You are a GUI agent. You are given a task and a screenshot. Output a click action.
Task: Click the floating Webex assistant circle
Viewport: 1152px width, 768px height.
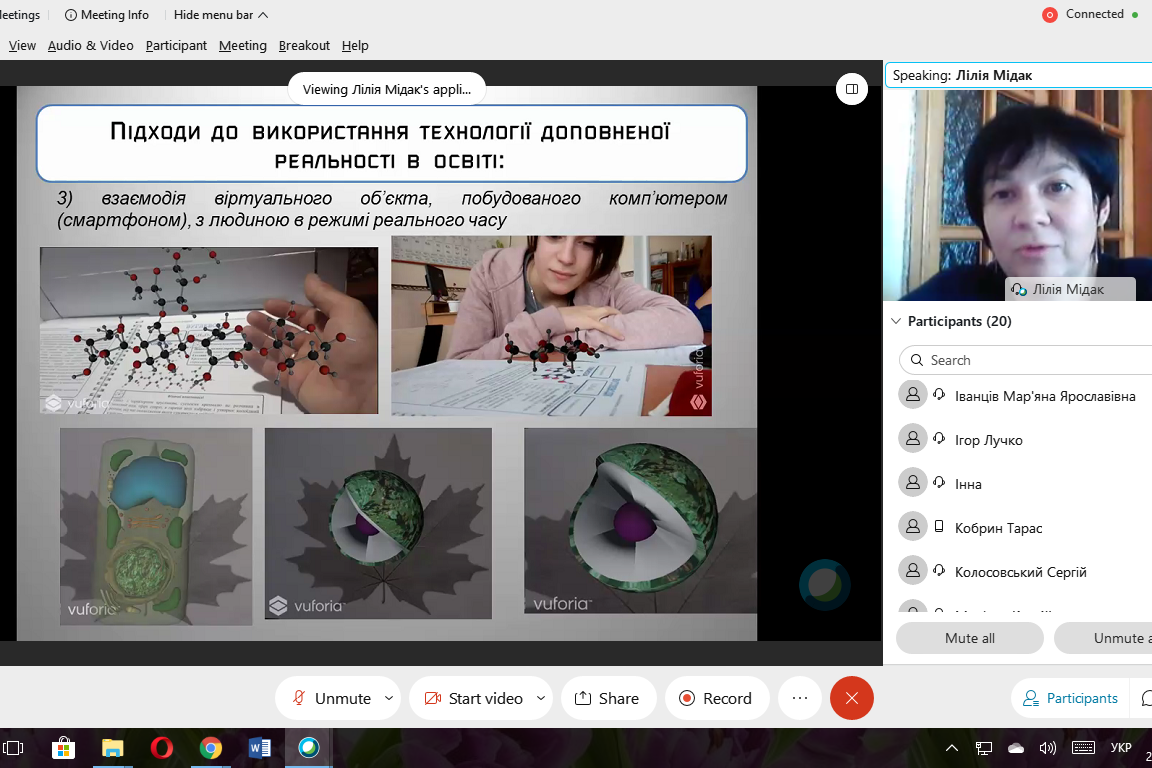coord(824,584)
